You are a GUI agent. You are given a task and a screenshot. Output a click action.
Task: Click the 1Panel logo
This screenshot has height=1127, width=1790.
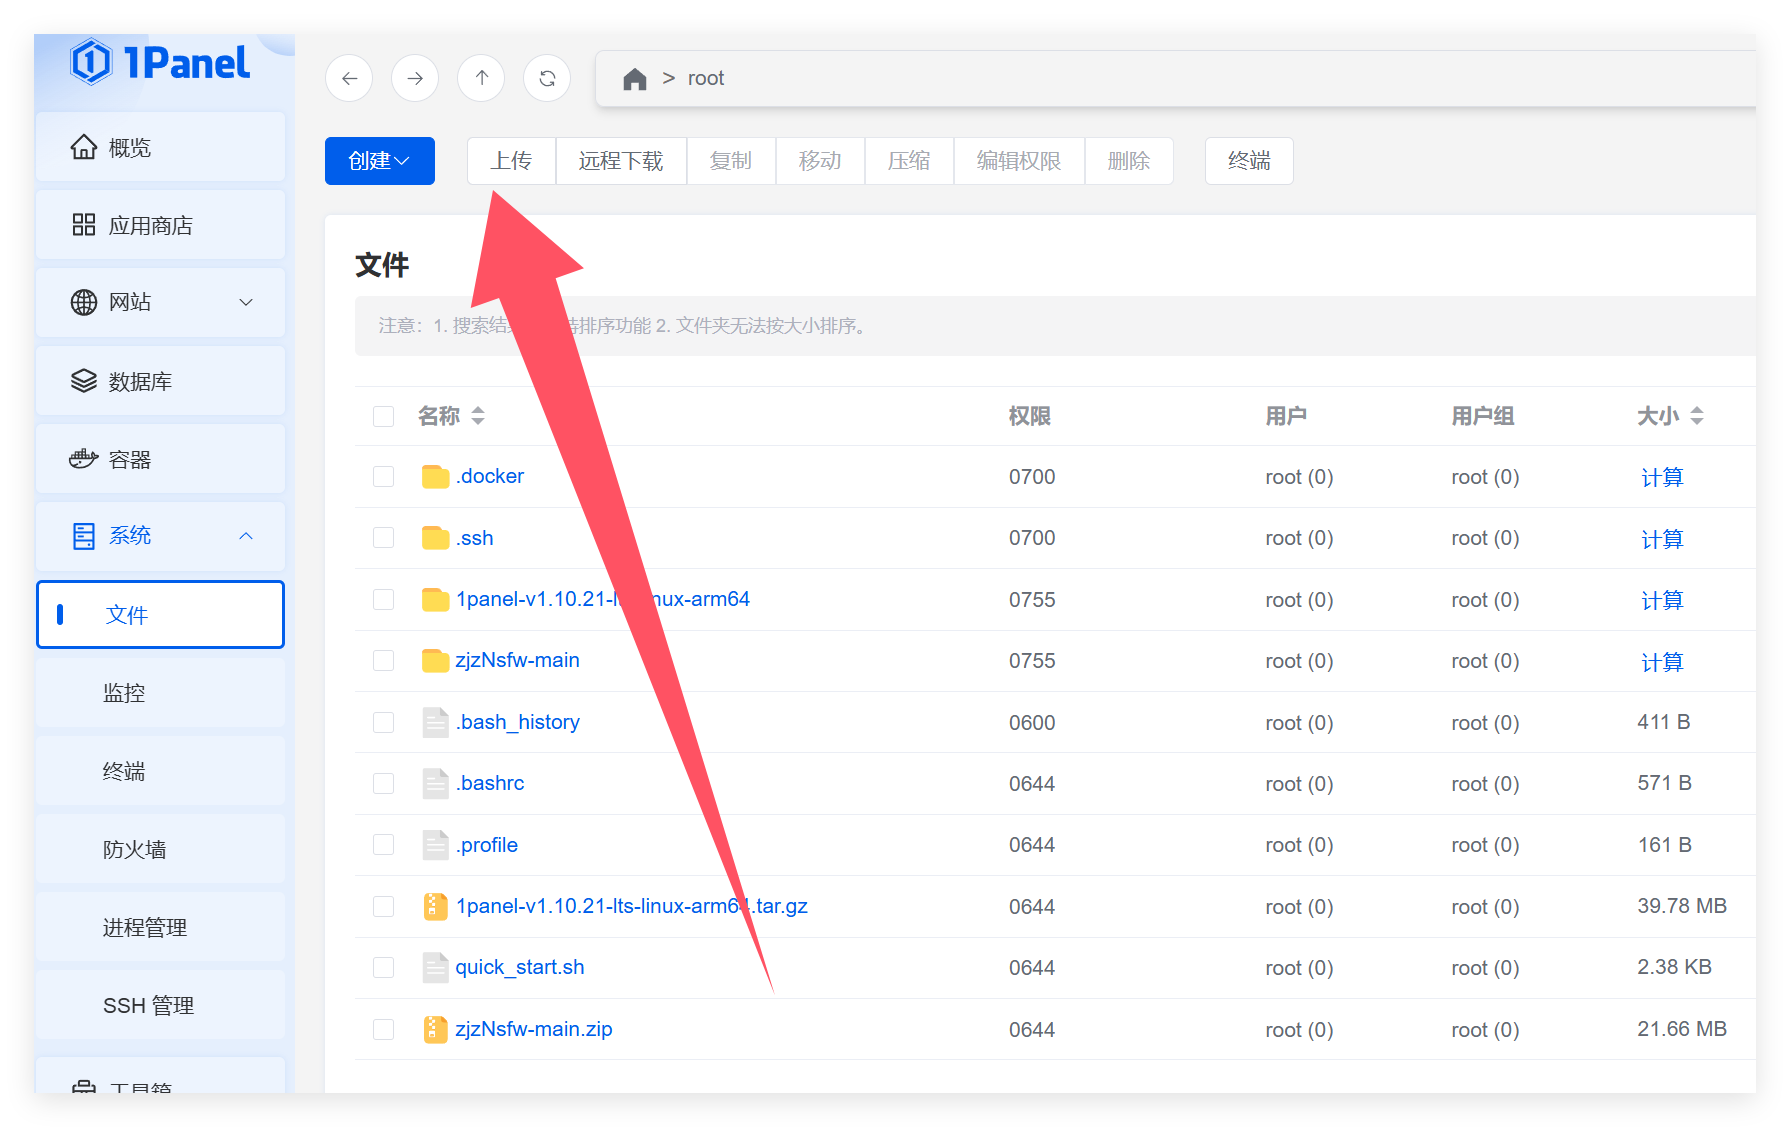[x=160, y=62]
